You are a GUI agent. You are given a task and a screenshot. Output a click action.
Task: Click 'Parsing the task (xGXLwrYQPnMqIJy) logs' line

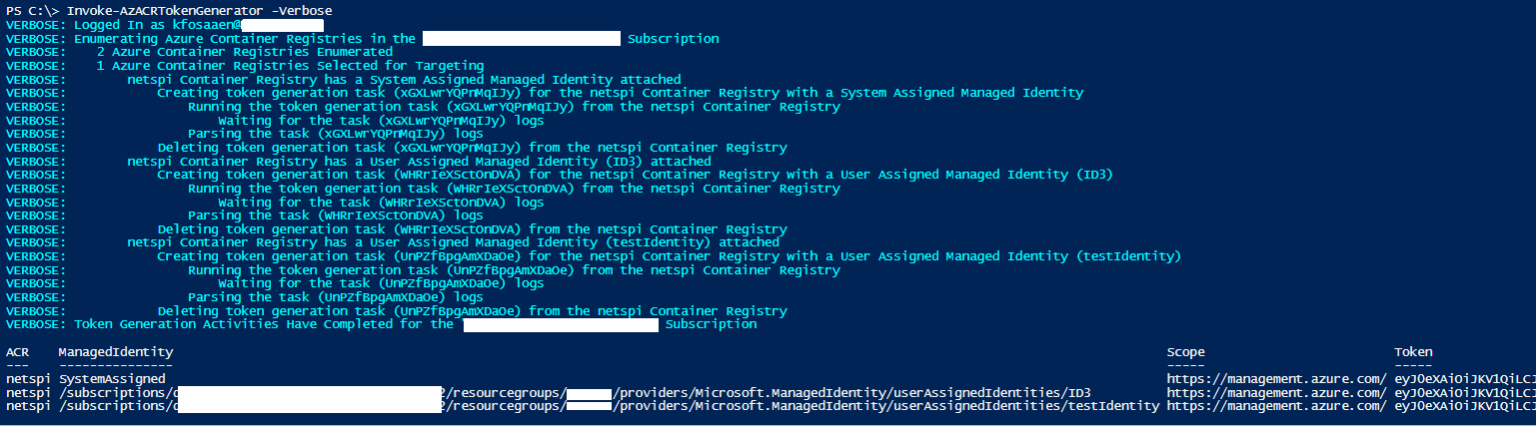336,133
